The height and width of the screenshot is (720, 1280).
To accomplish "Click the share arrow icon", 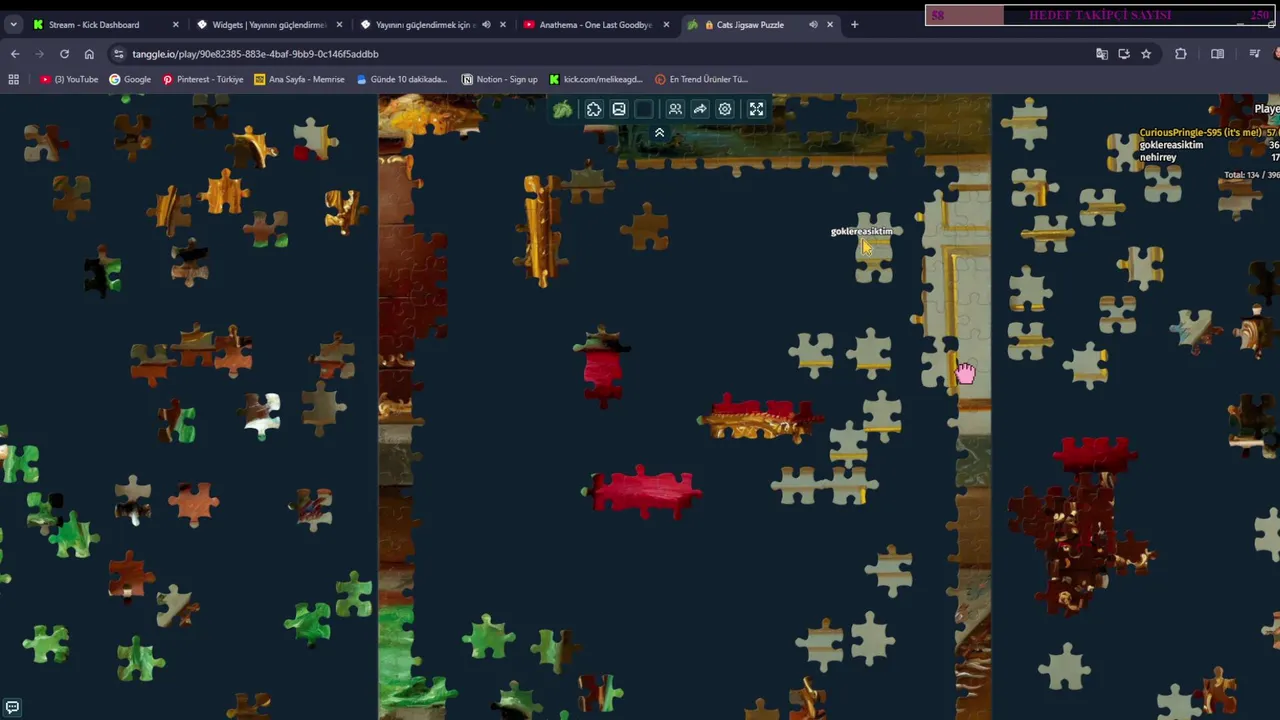I will click(x=700, y=109).
